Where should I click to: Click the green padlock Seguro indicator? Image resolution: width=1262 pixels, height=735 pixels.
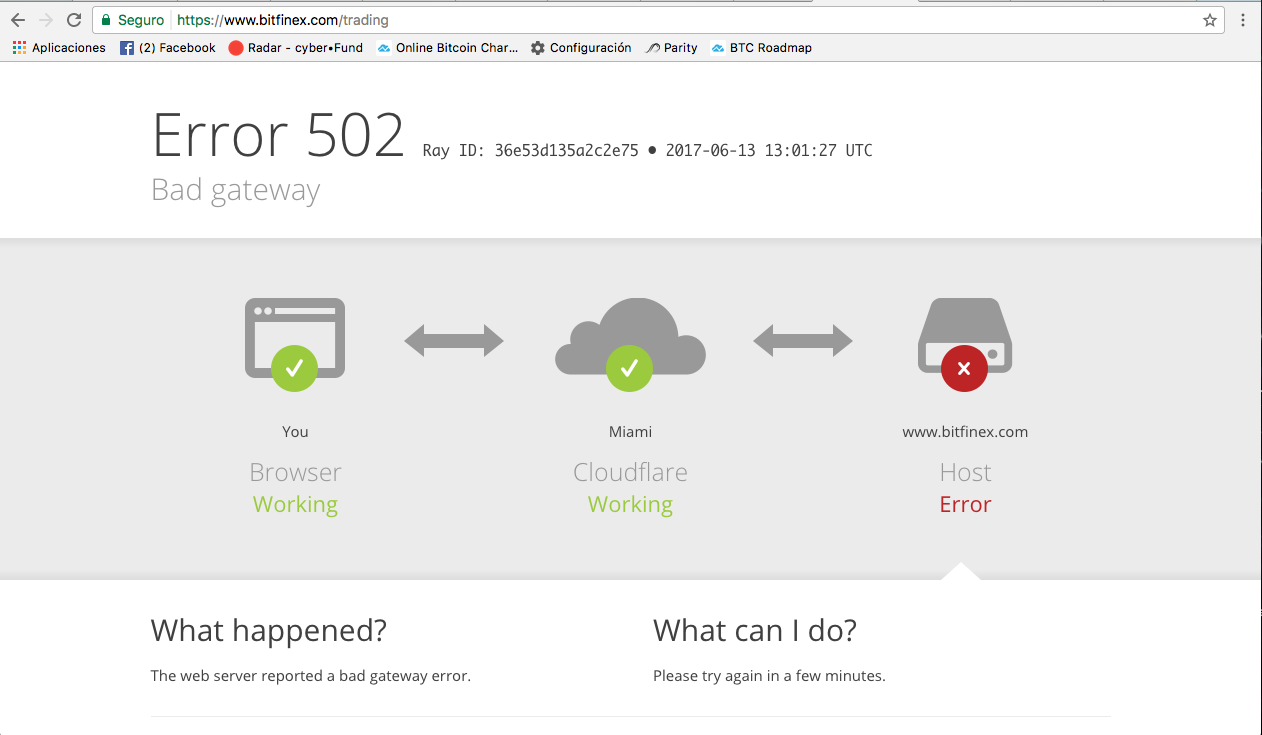132,20
